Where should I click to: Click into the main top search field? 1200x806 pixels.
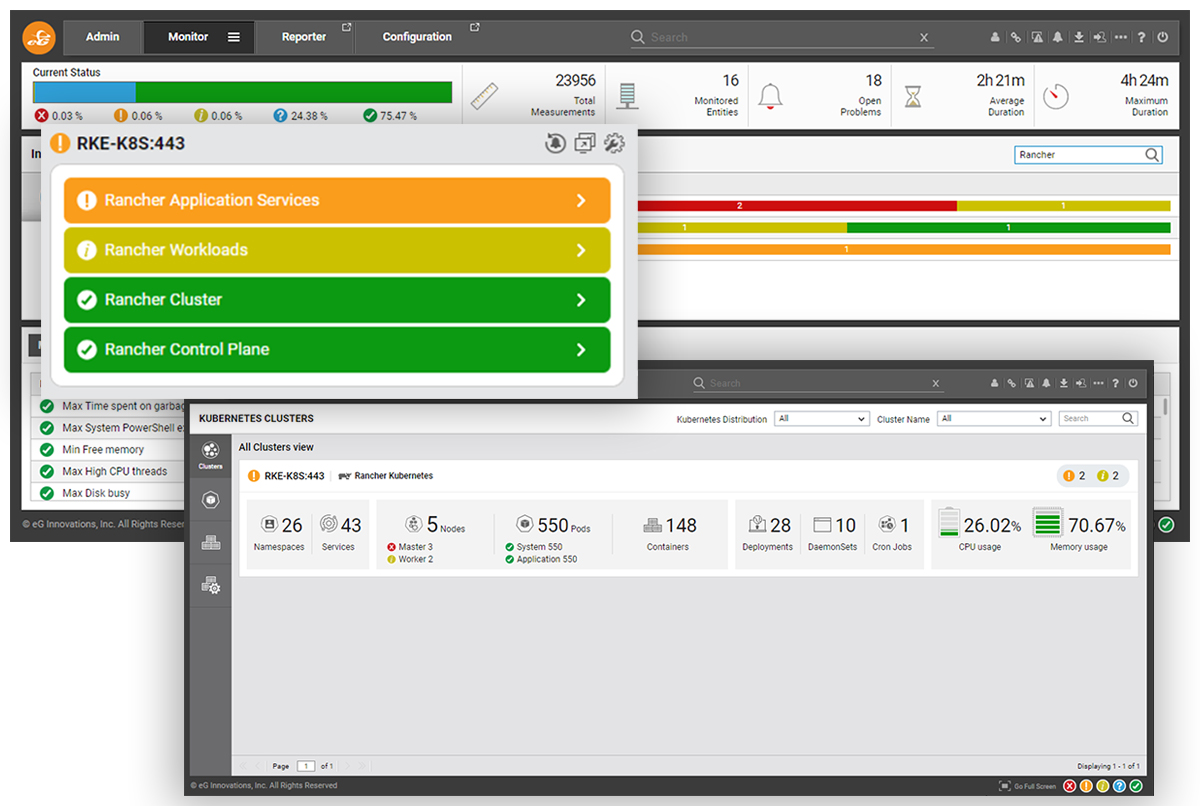[x=782, y=37]
